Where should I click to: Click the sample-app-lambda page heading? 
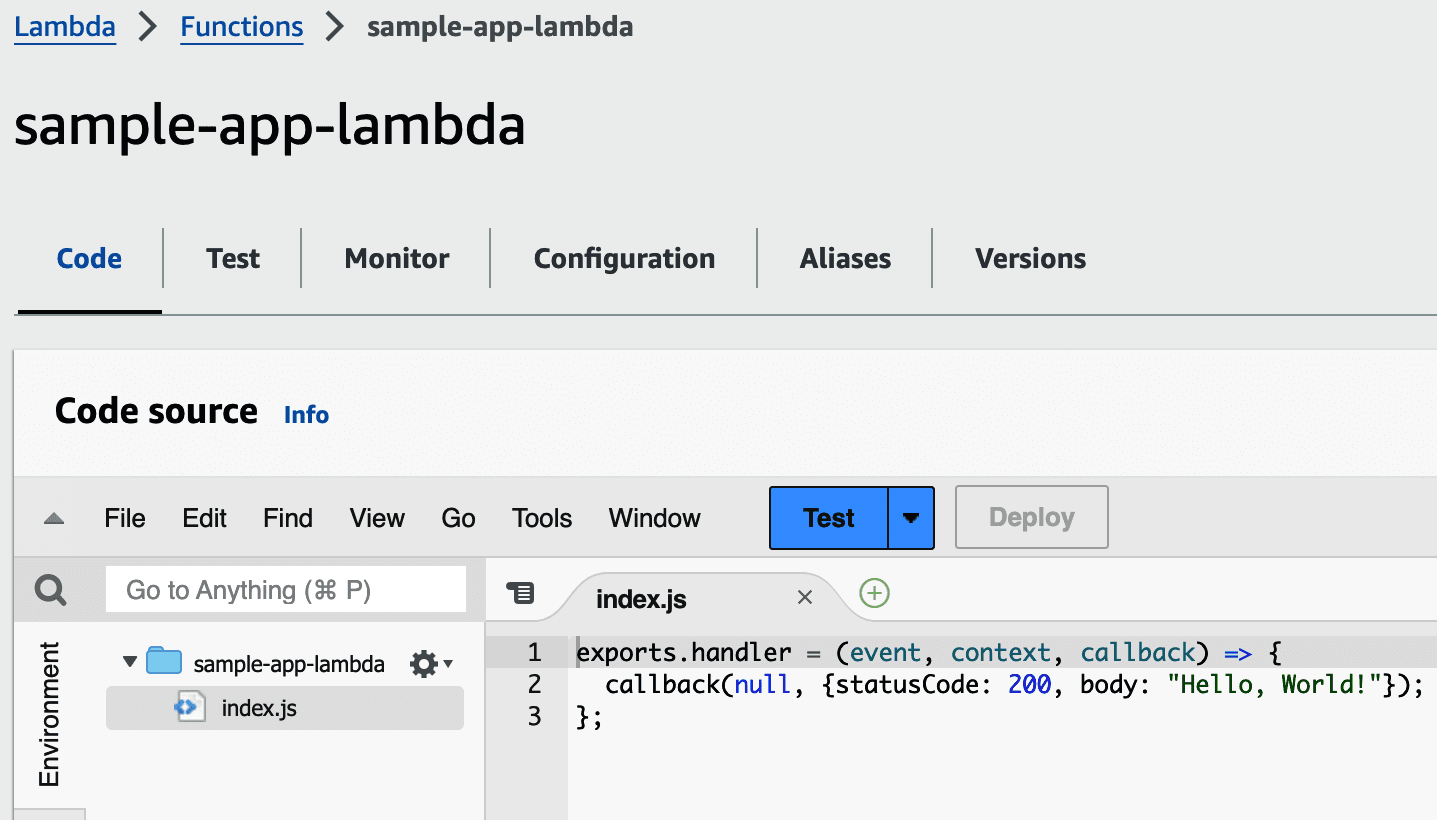point(270,126)
